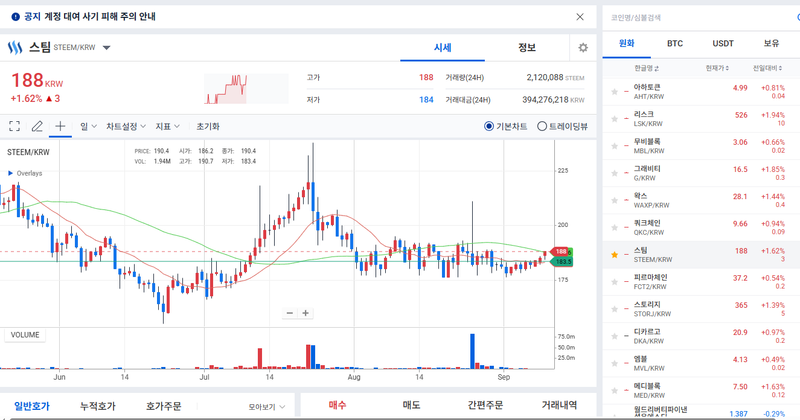
Task: Switch to the 시세 tab
Action: [x=442, y=47]
